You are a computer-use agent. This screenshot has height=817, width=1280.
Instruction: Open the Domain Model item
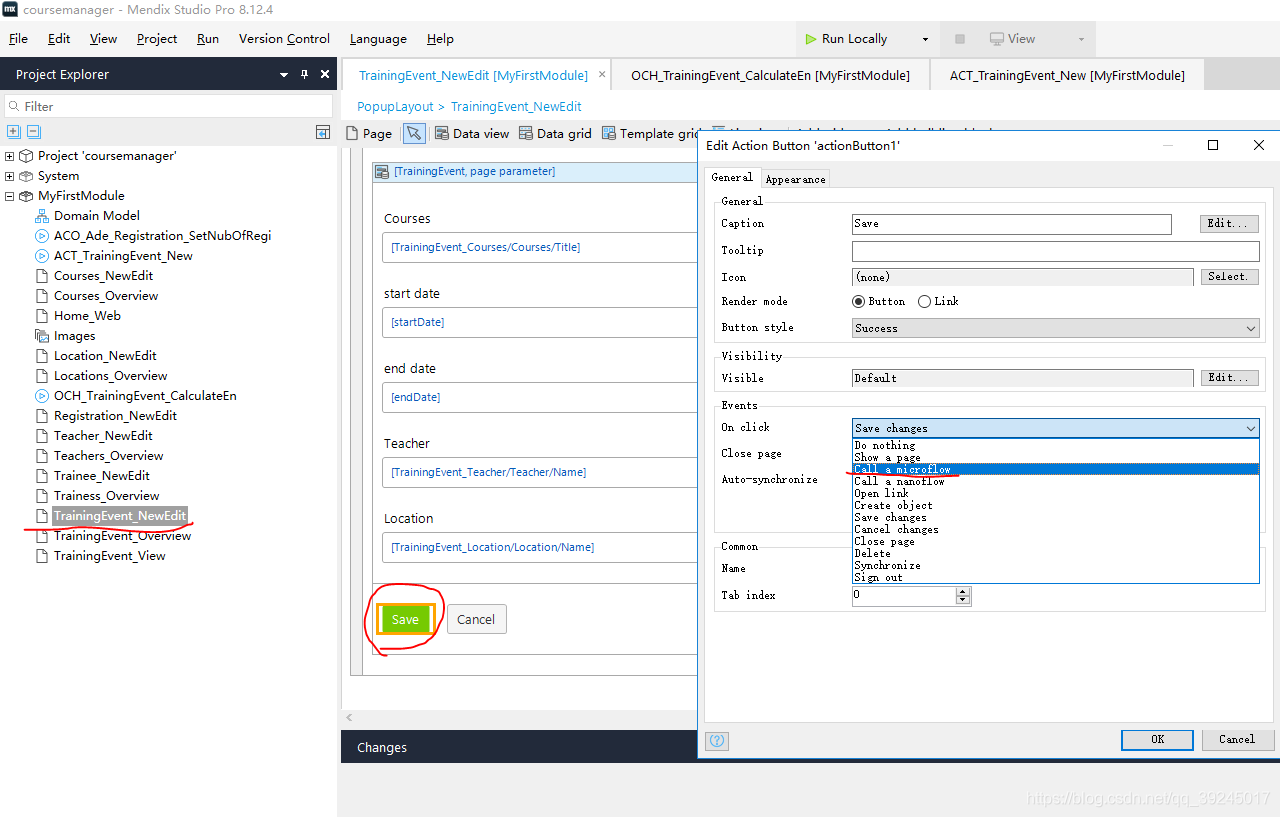(x=96, y=215)
